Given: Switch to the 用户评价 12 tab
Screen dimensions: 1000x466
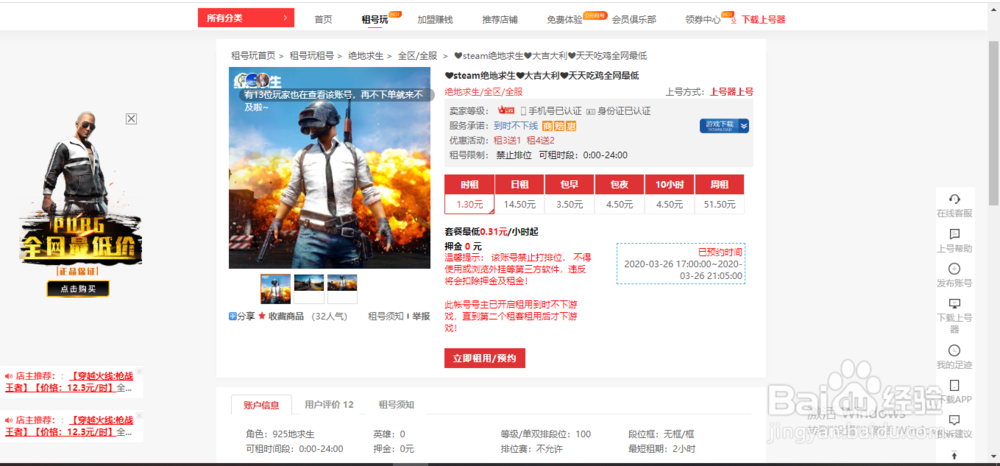Looking at the screenshot, I should [x=329, y=405].
